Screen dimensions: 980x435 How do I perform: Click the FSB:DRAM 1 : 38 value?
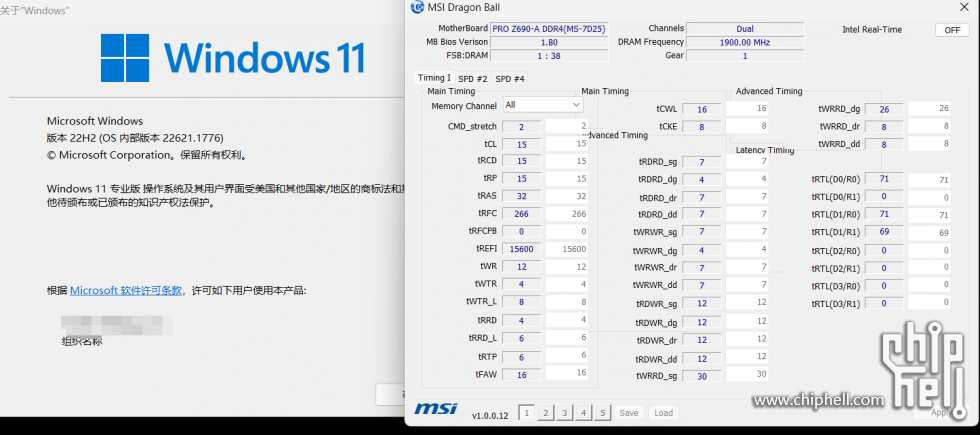[548, 56]
